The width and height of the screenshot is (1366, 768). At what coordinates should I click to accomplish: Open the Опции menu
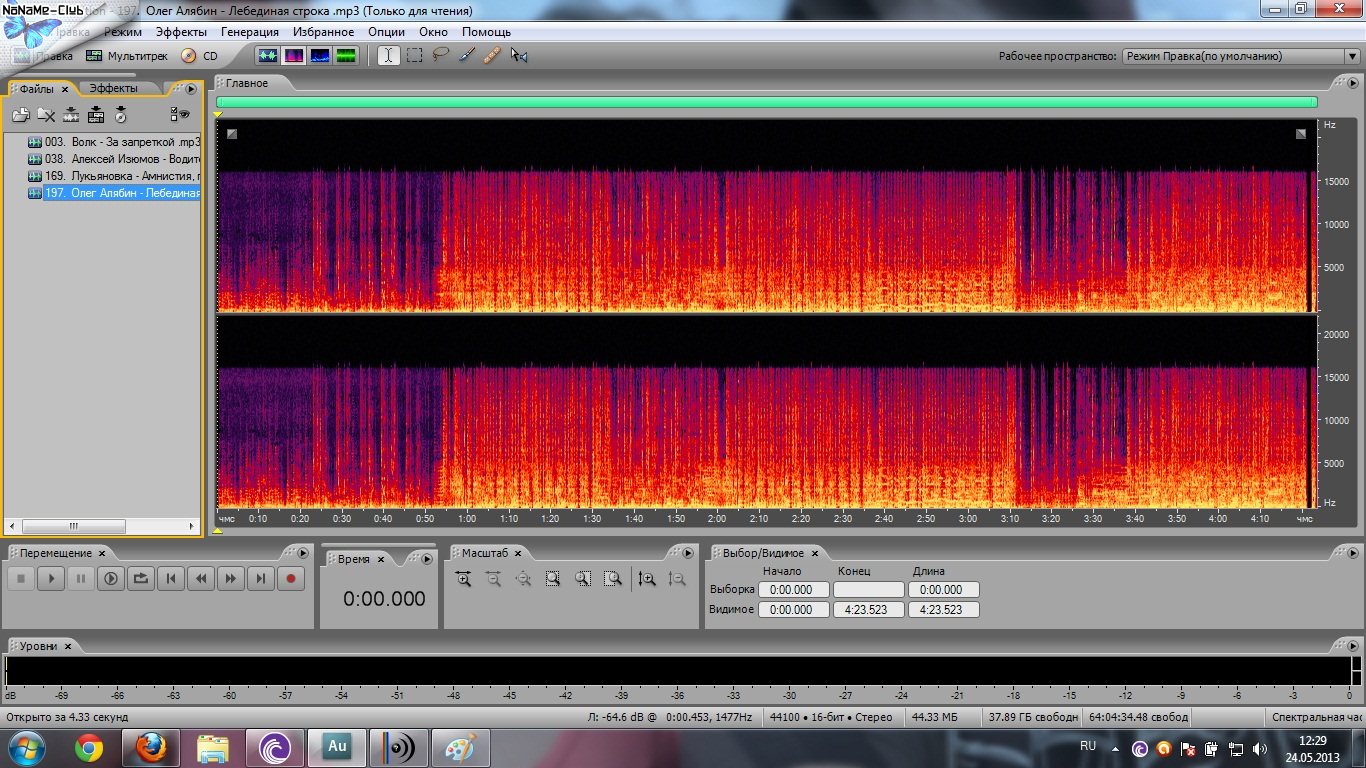click(387, 32)
